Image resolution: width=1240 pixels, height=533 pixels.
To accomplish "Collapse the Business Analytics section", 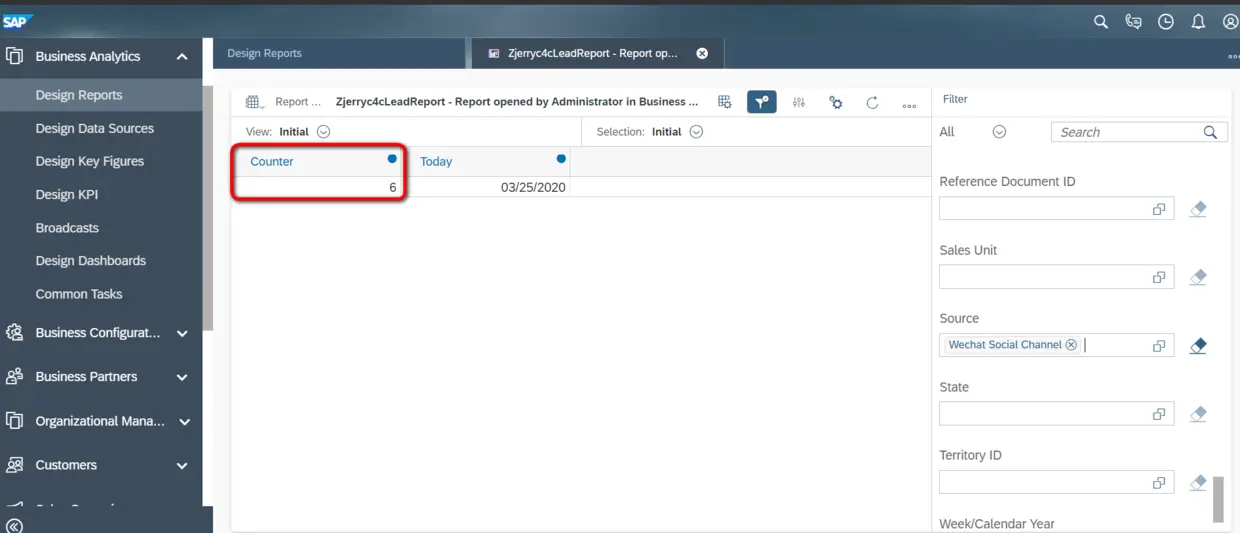I will [182, 57].
